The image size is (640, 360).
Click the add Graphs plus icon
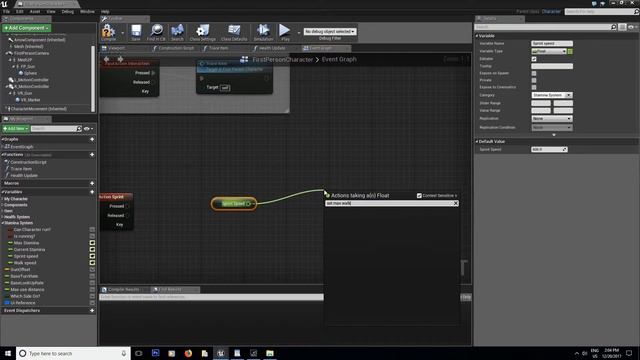pyautogui.click(x=92, y=139)
